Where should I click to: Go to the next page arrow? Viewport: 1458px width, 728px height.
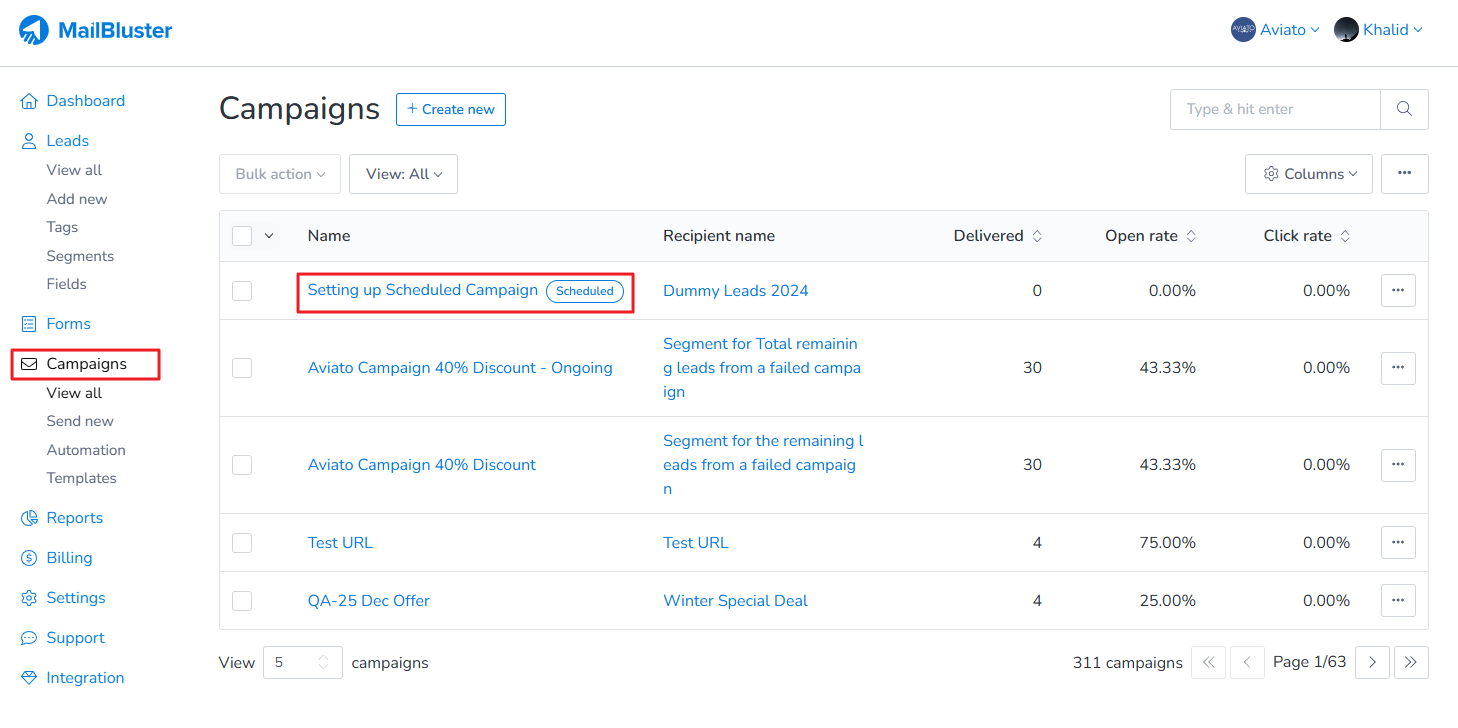(1372, 662)
